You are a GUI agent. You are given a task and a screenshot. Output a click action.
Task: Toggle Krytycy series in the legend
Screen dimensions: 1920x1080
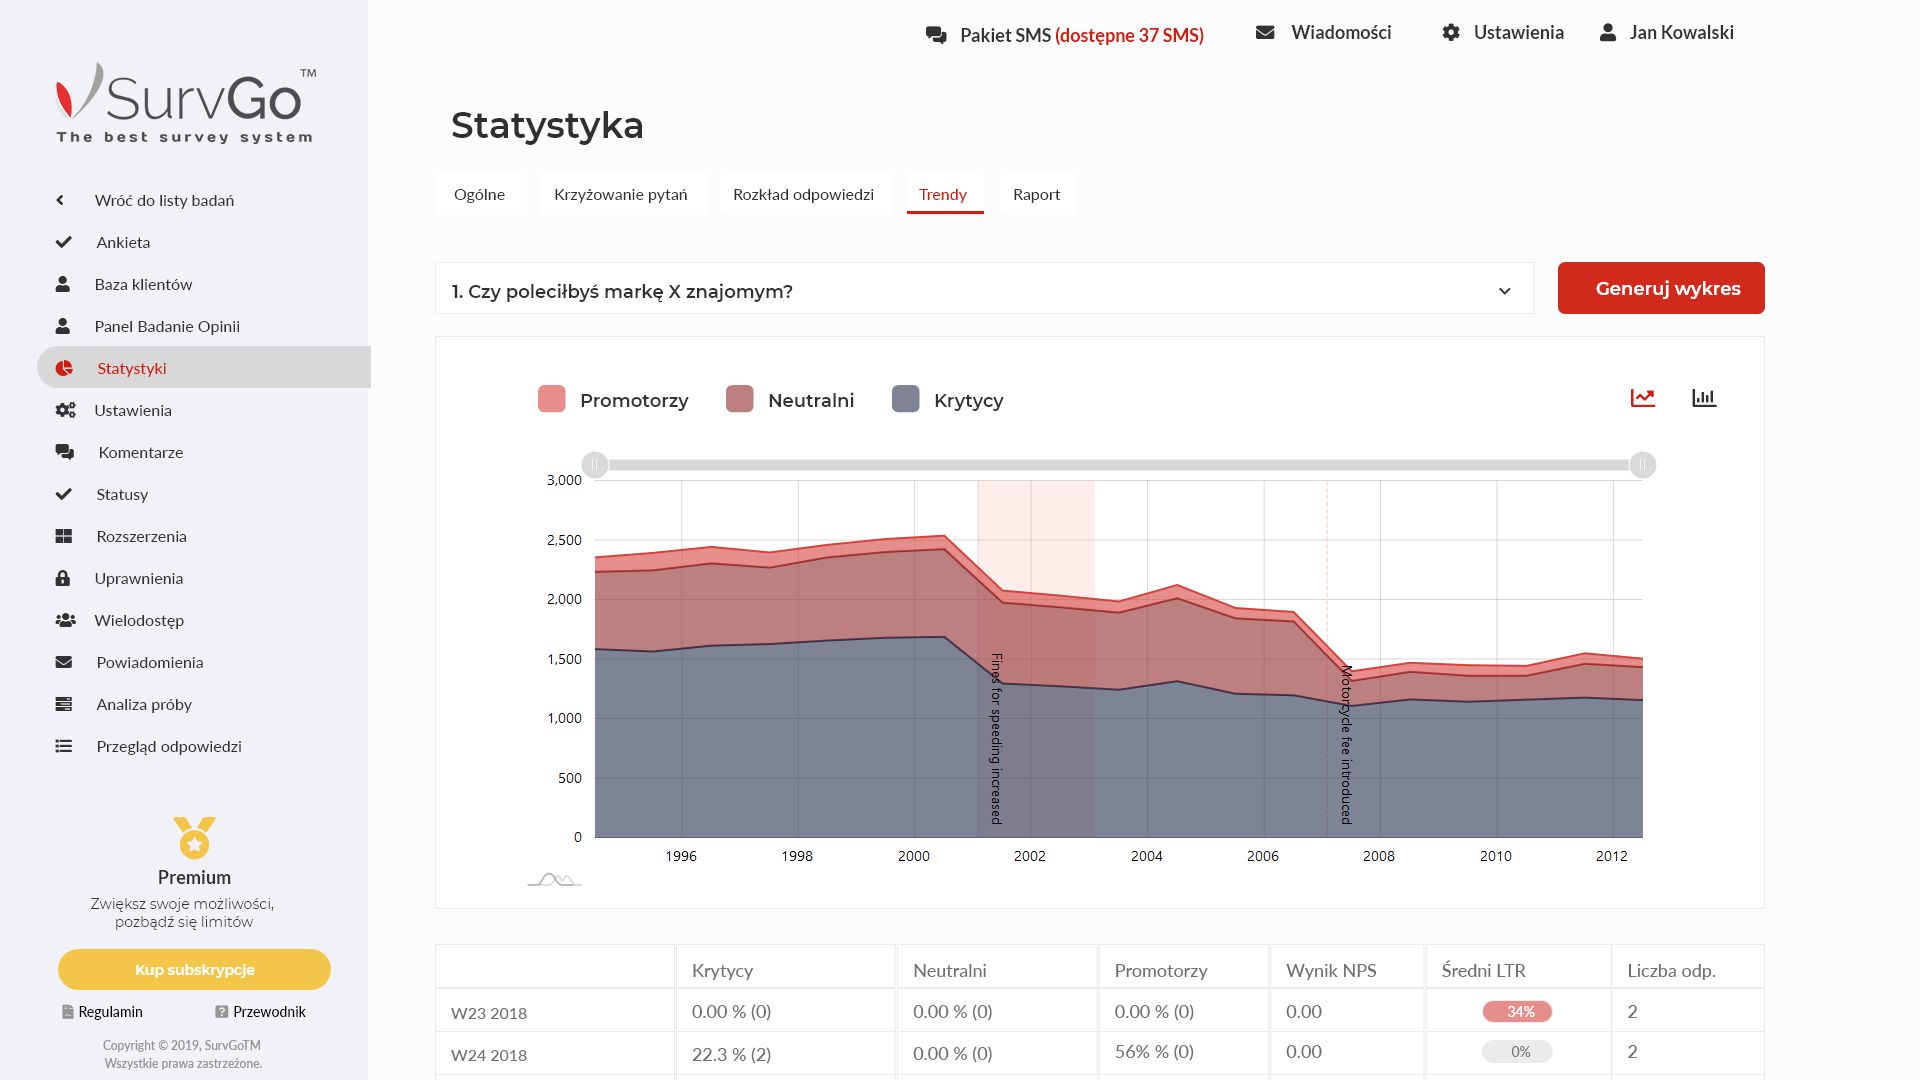pos(947,399)
